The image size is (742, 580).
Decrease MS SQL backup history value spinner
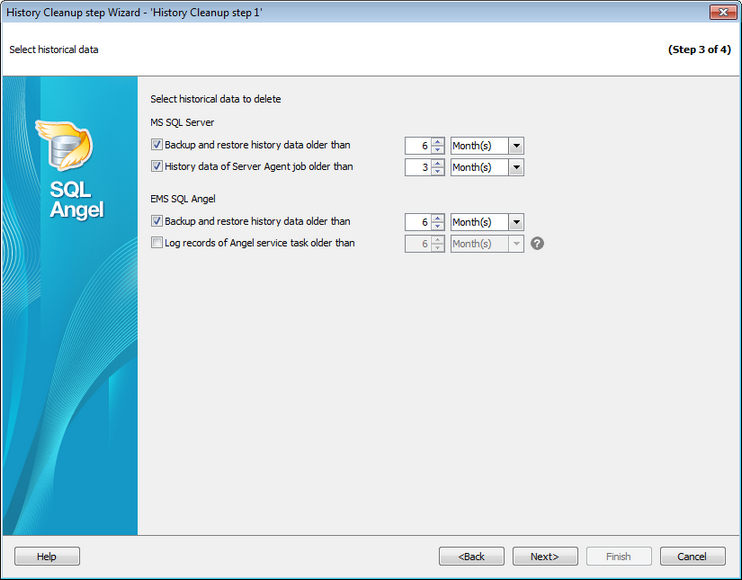tap(438, 150)
